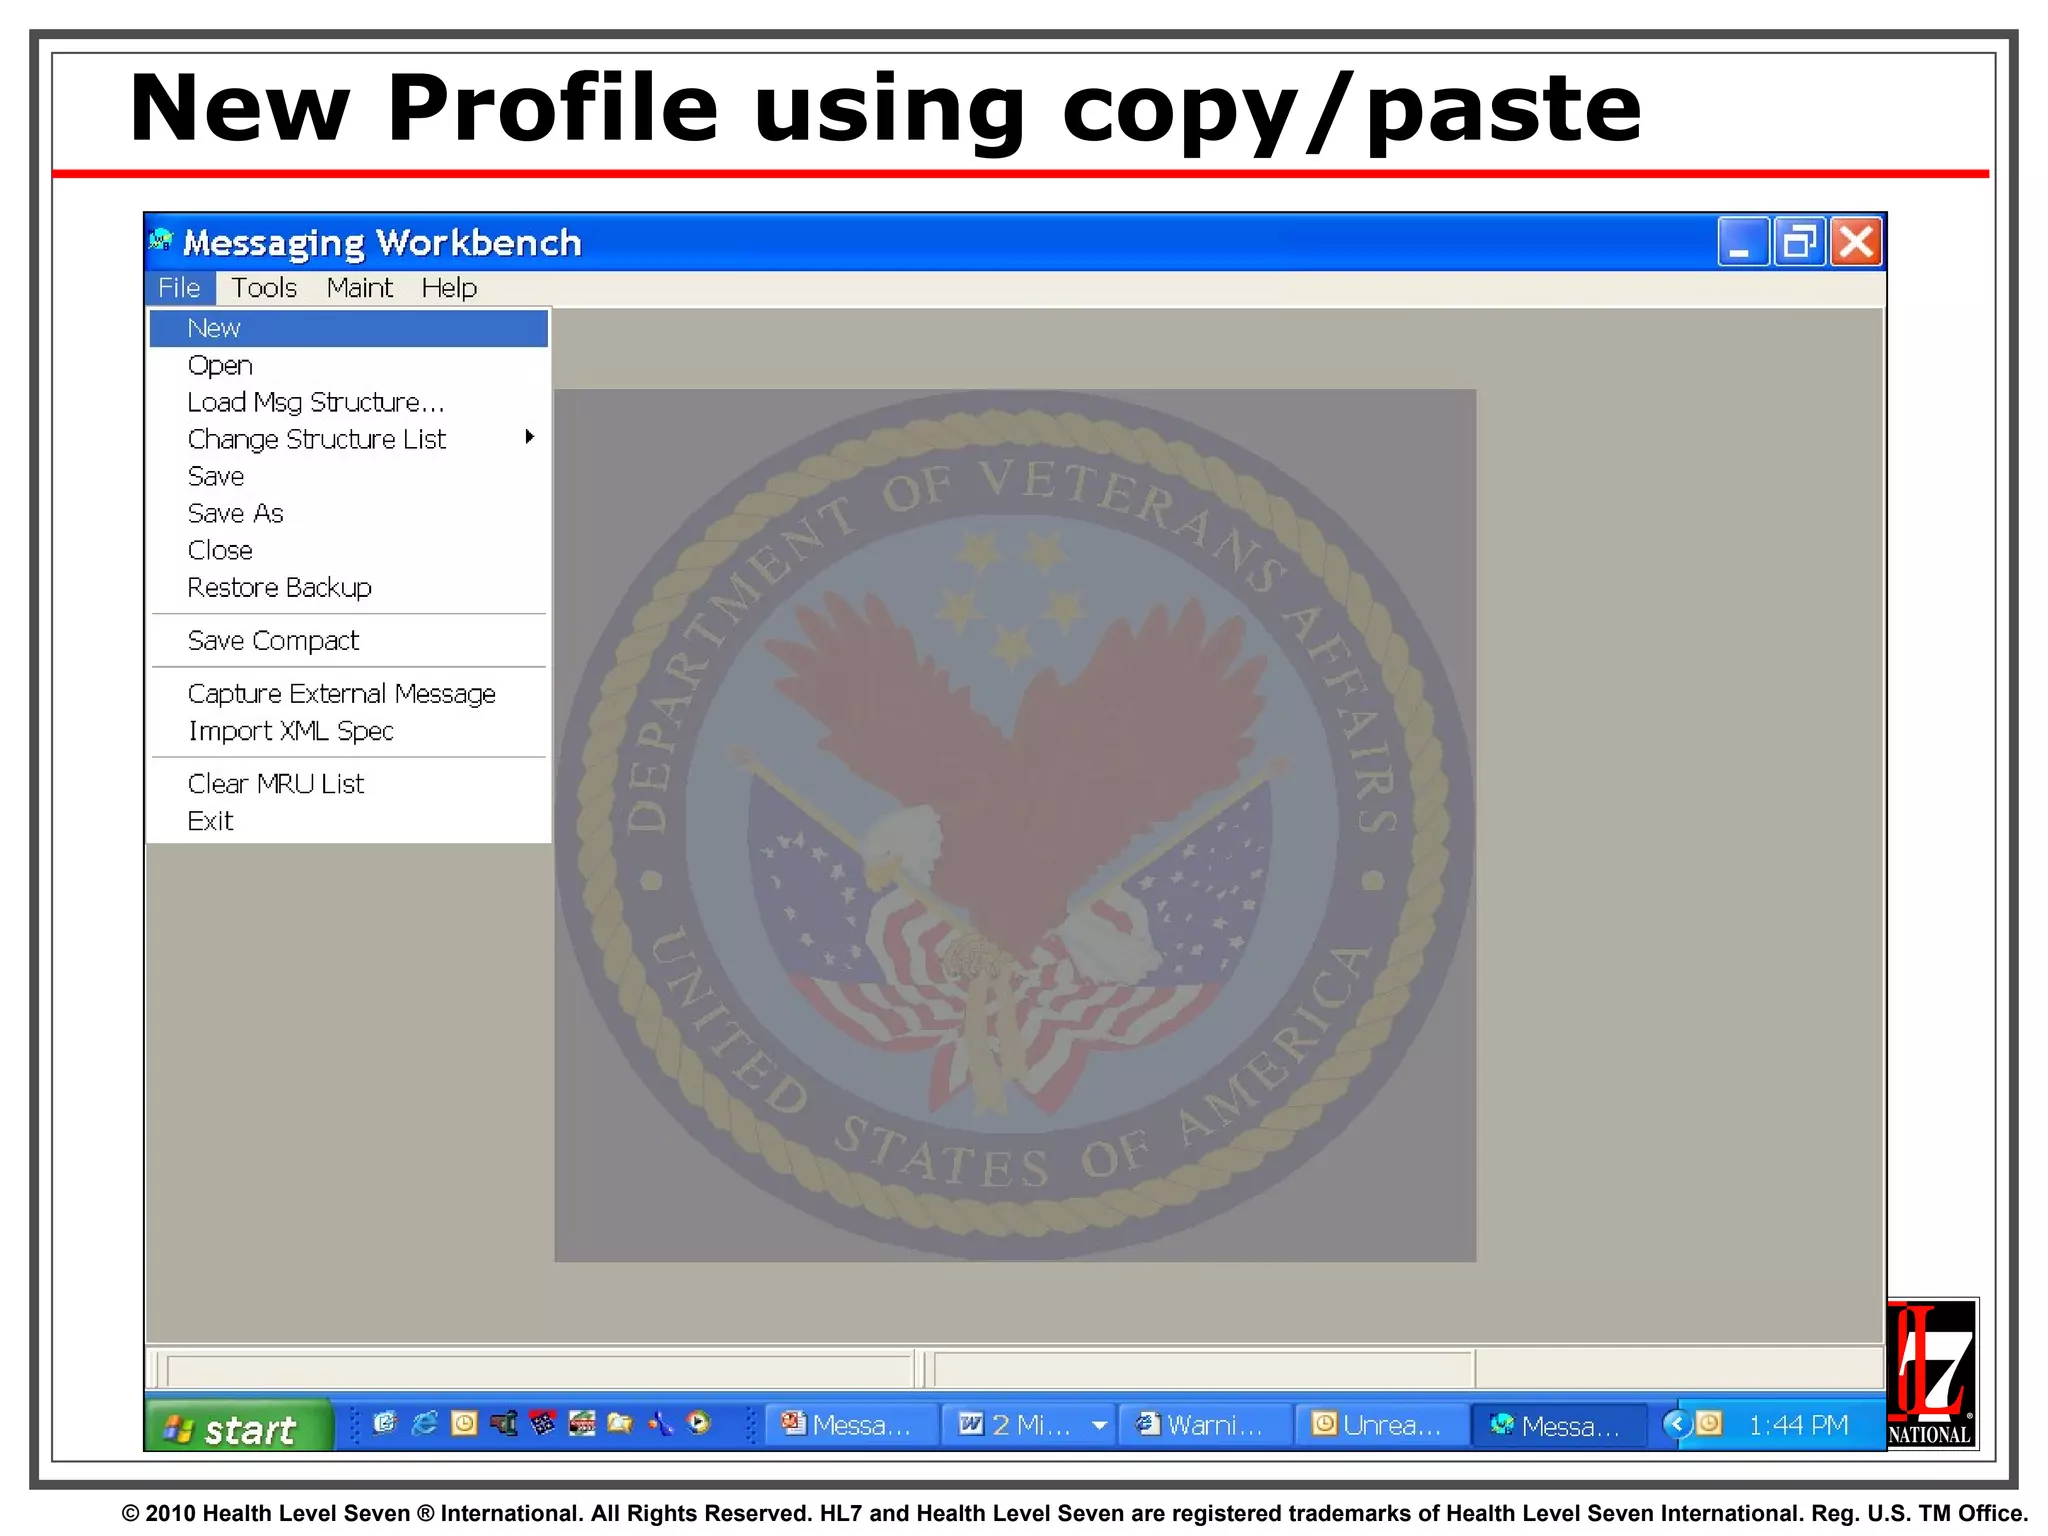The image size is (2048, 1536).
Task: Select Capture External Message
Action: coord(348,693)
